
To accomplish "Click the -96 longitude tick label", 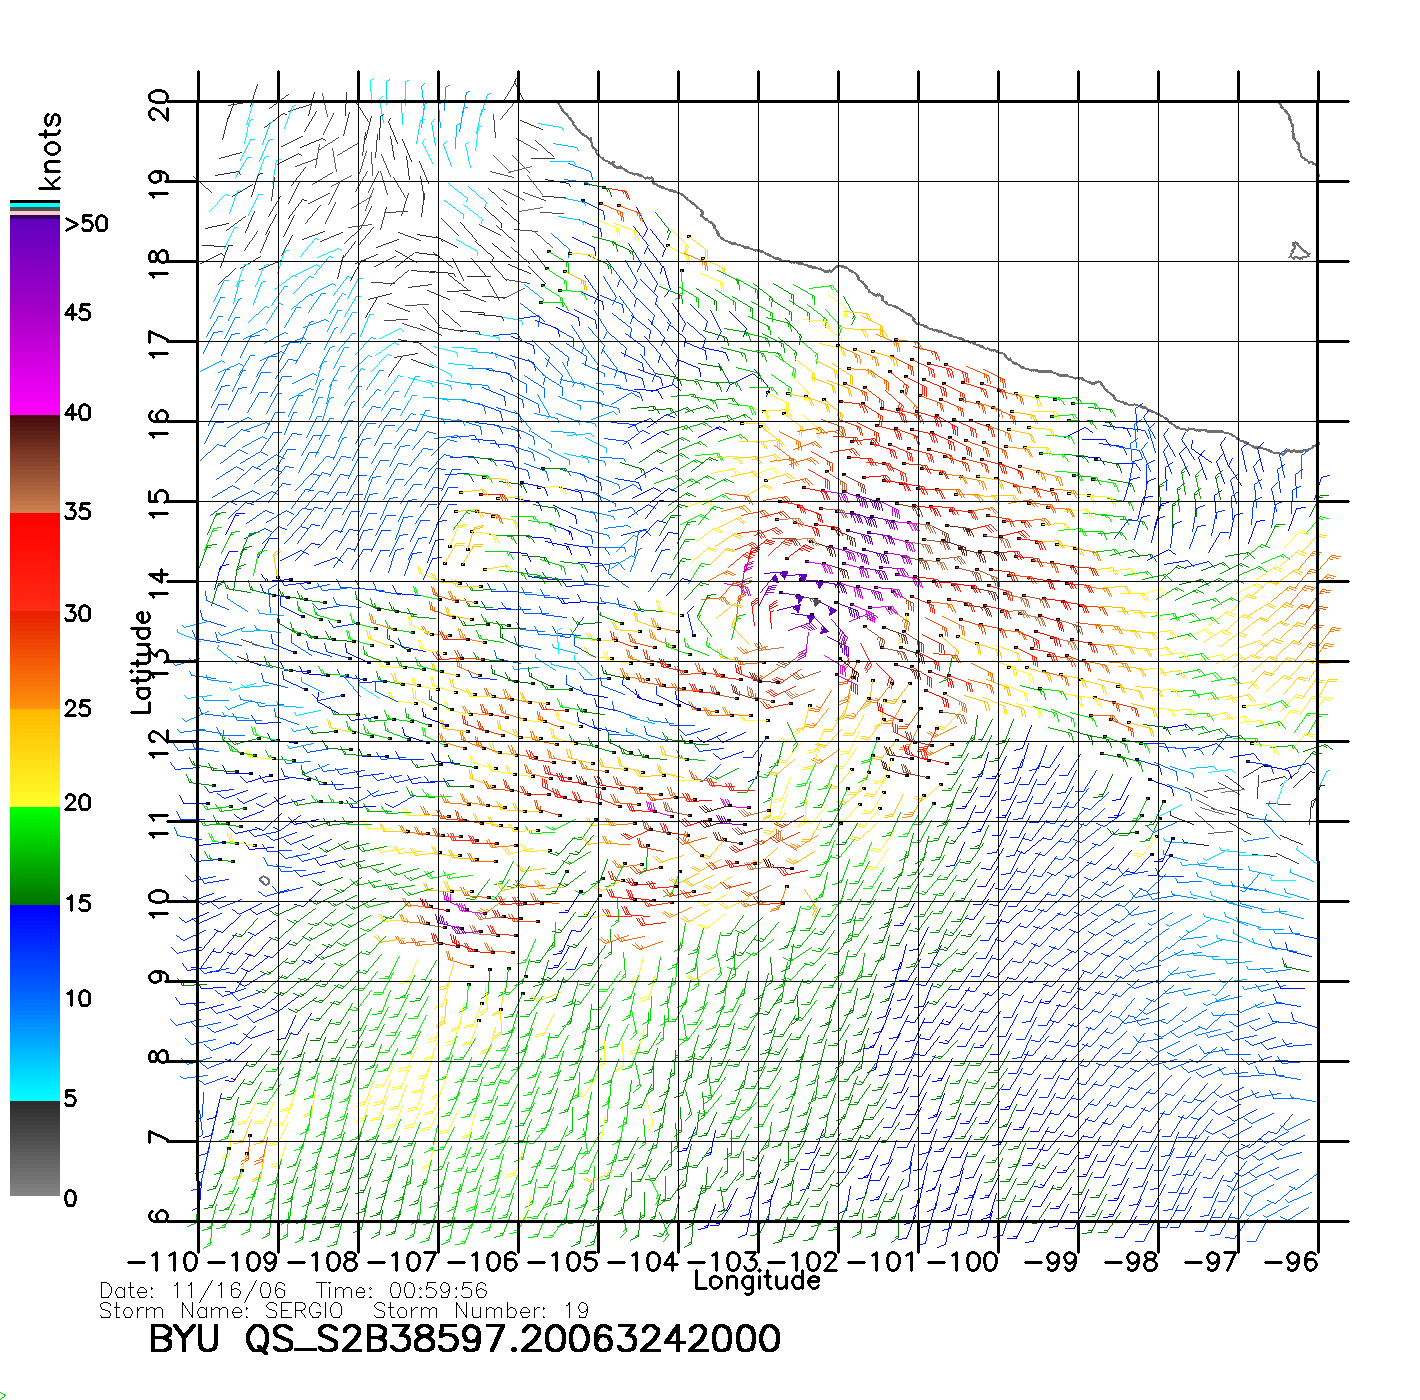I will click(x=1292, y=1262).
